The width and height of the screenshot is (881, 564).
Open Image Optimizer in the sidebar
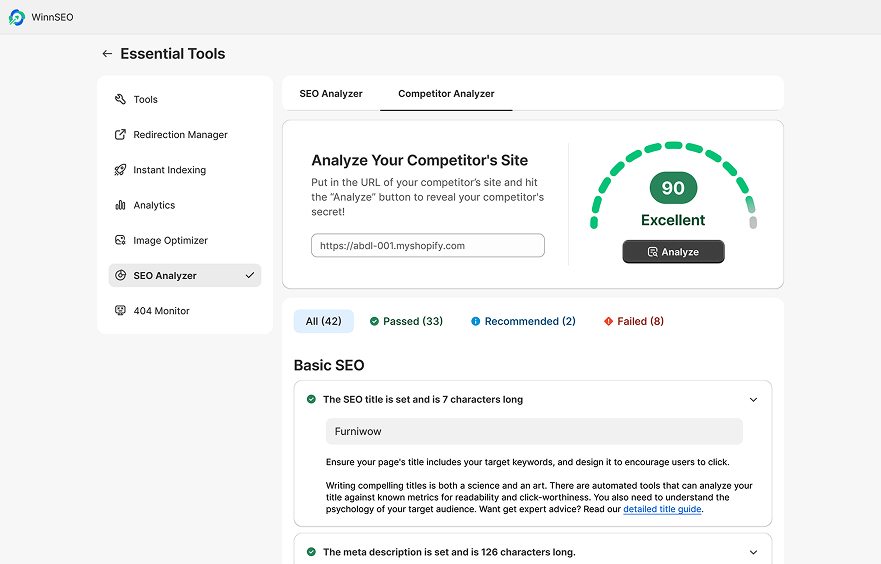[185, 240]
